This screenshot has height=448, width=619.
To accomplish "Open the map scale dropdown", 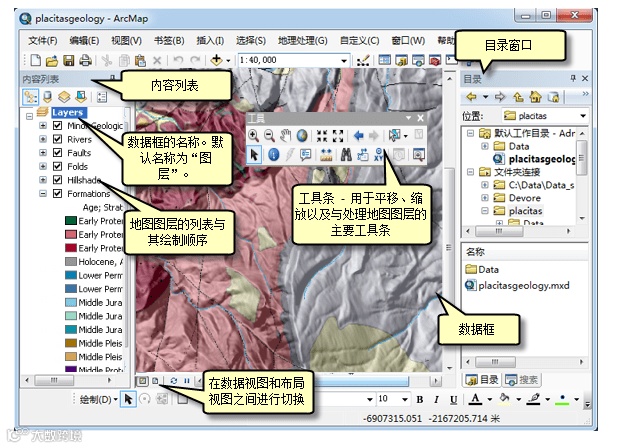I will coord(344,60).
